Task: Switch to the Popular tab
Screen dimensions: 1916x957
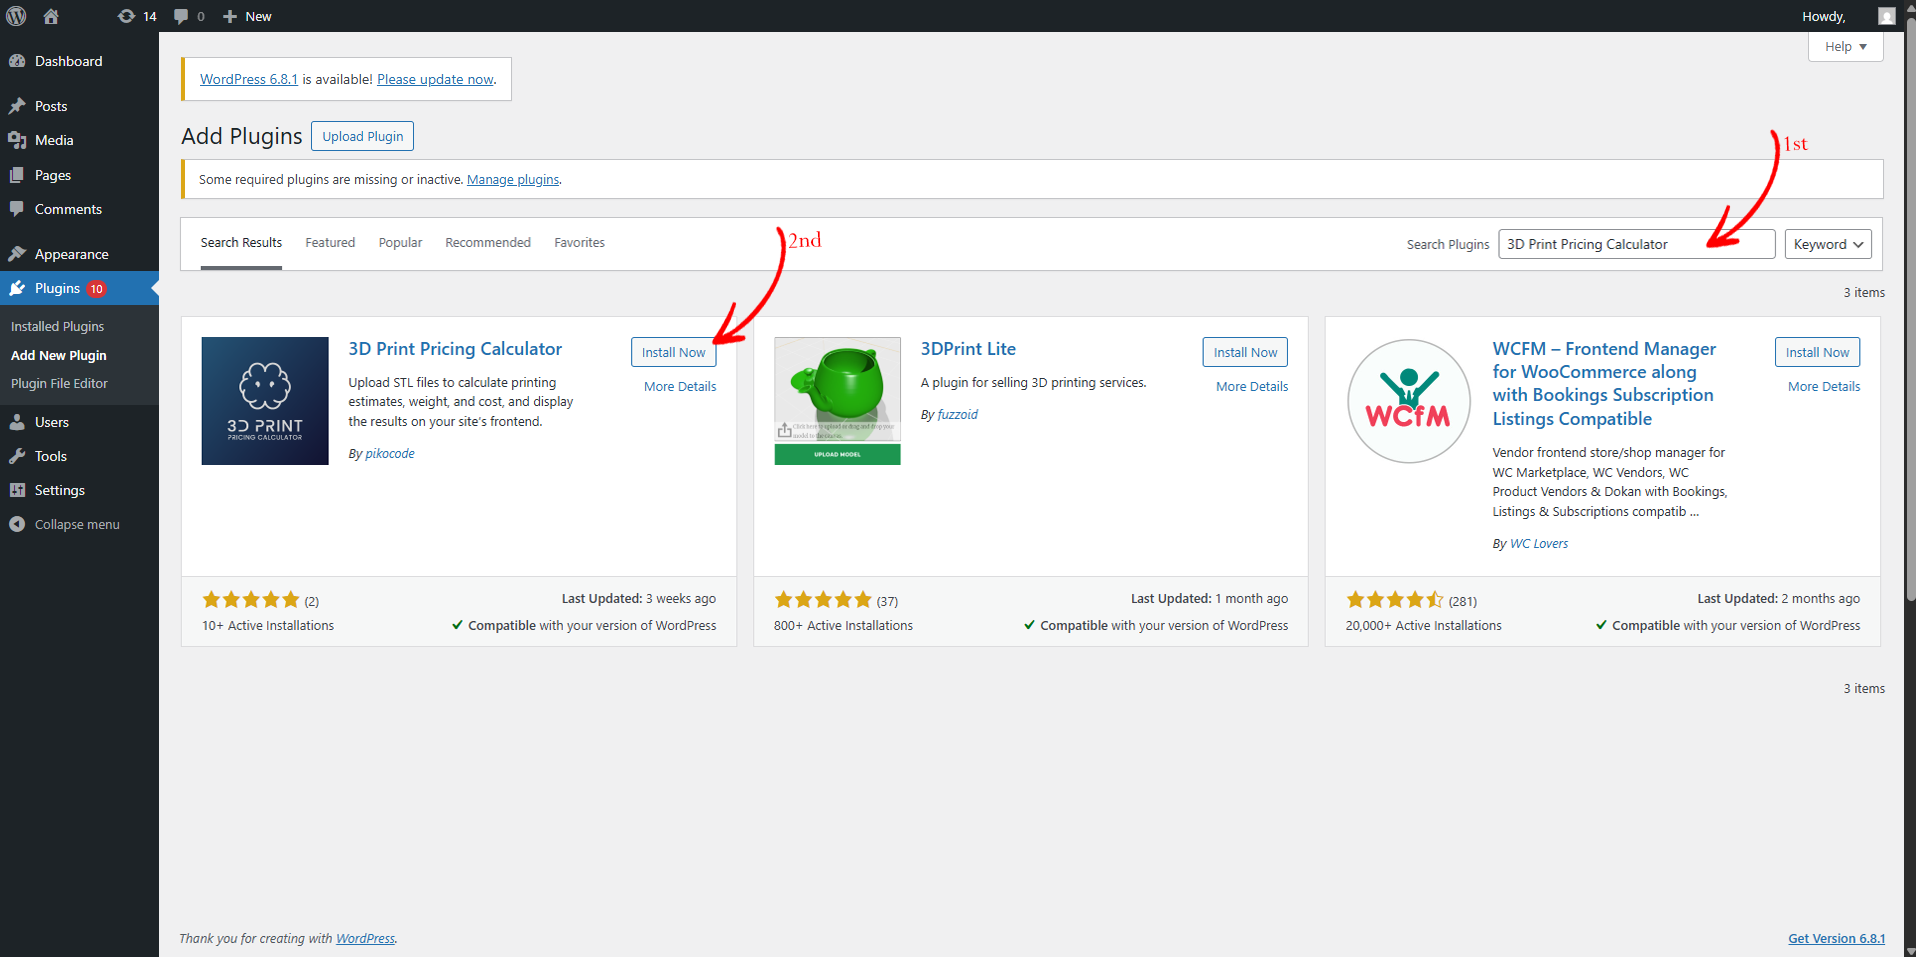Action: [400, 243]
